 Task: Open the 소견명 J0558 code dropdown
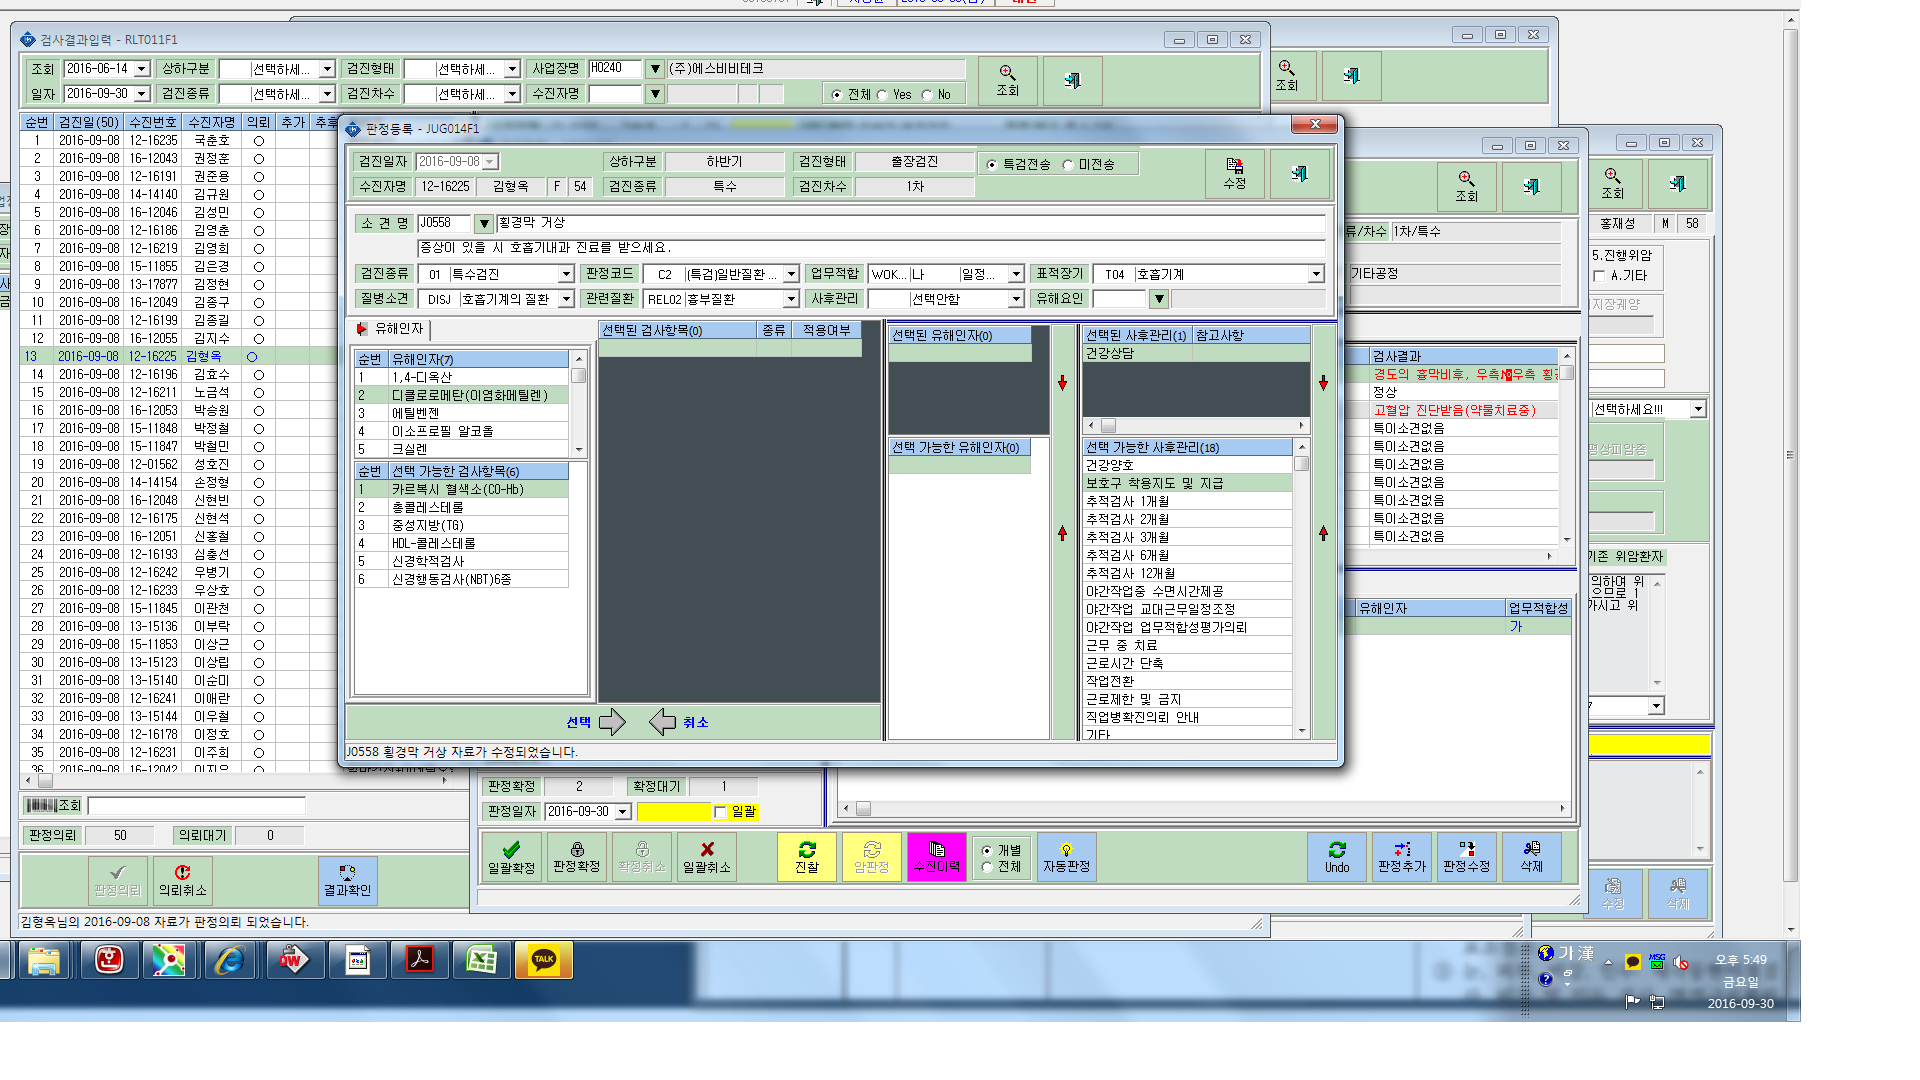pyautogui.click(x=484, y=223)
